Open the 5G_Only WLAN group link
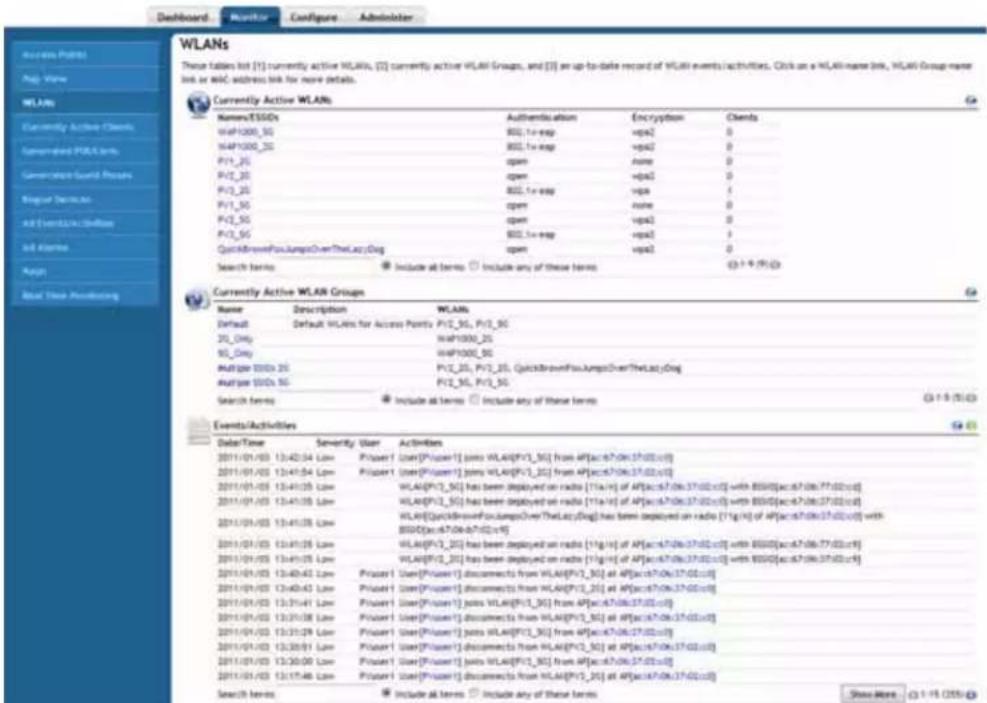Image resolution: width=987 pixels, height=703 pixels. 235,353
